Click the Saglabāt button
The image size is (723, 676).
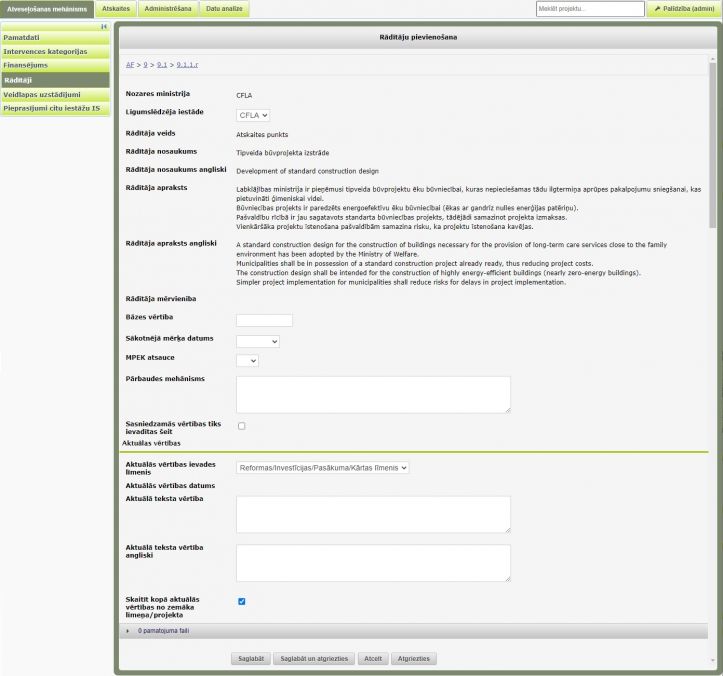click(x=250, y=659)
